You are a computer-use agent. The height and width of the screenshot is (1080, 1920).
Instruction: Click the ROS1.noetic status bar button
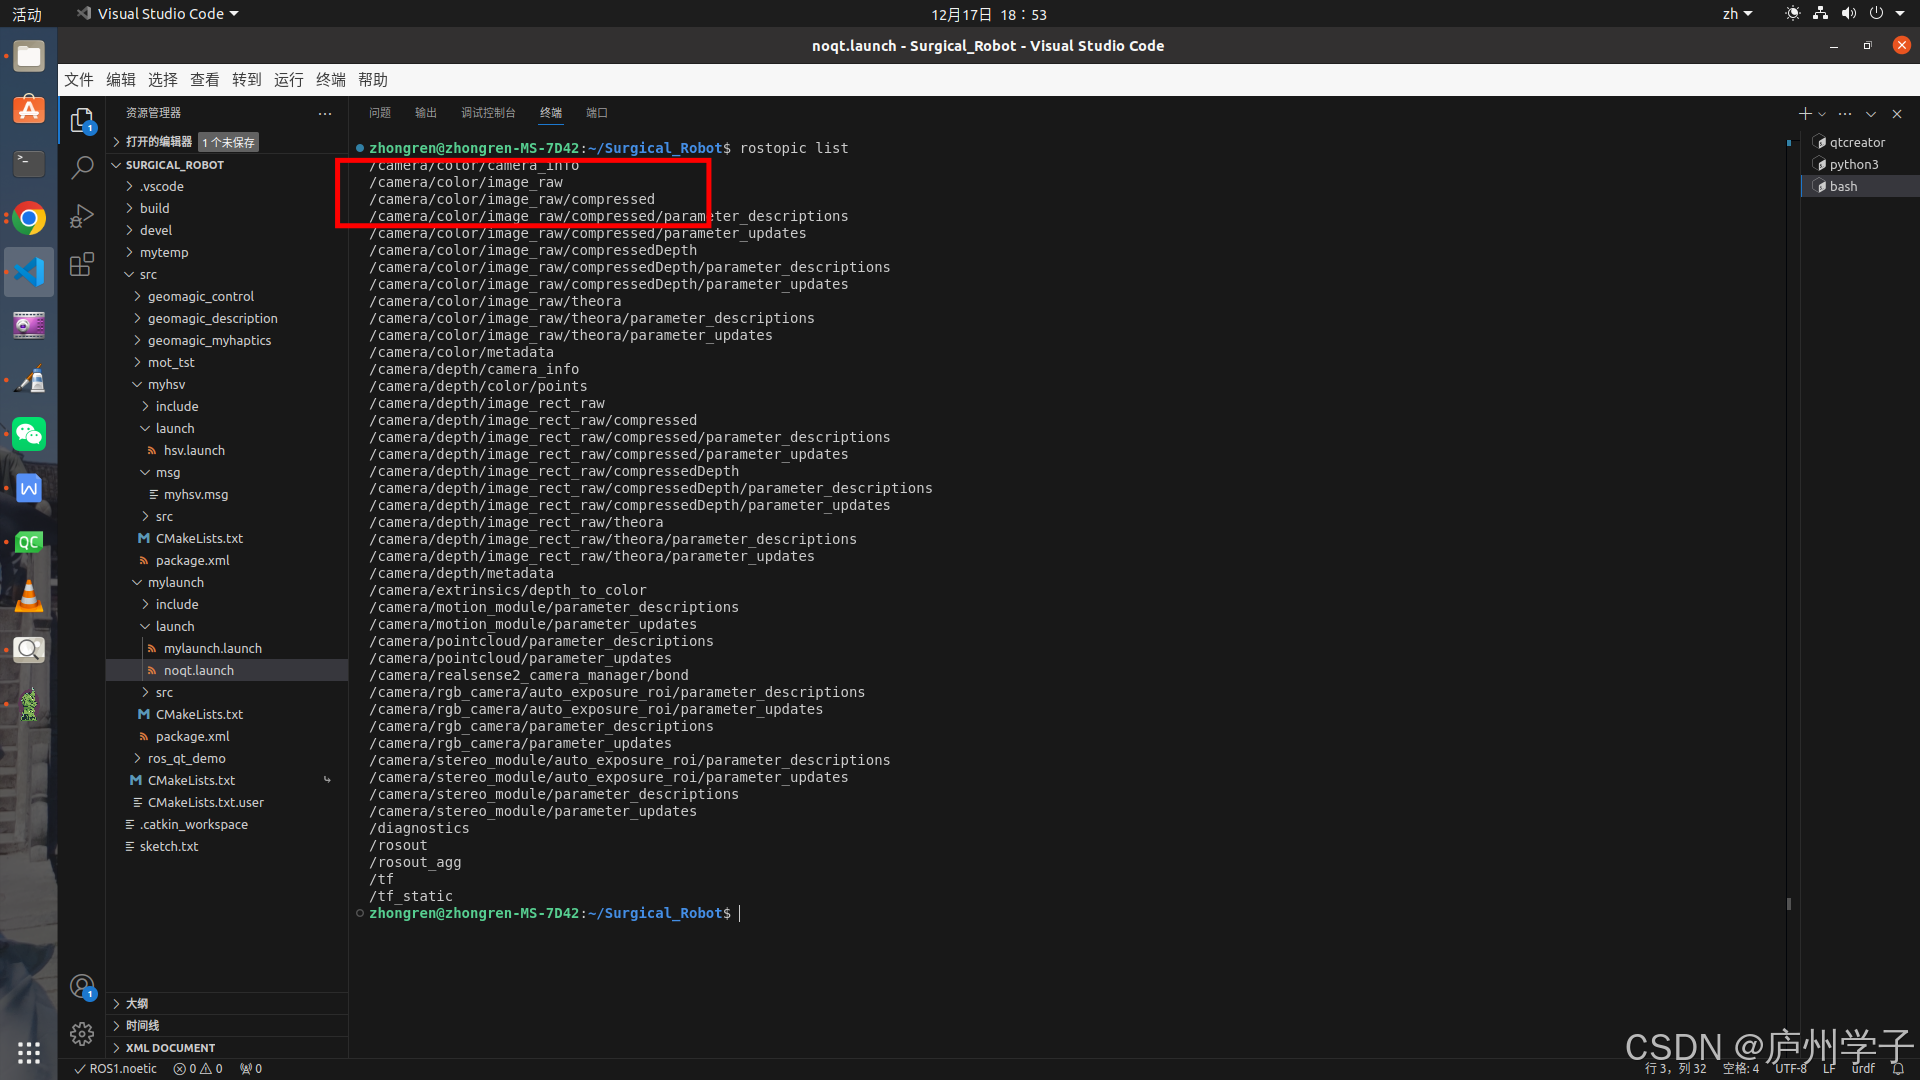coord(115,1068)
